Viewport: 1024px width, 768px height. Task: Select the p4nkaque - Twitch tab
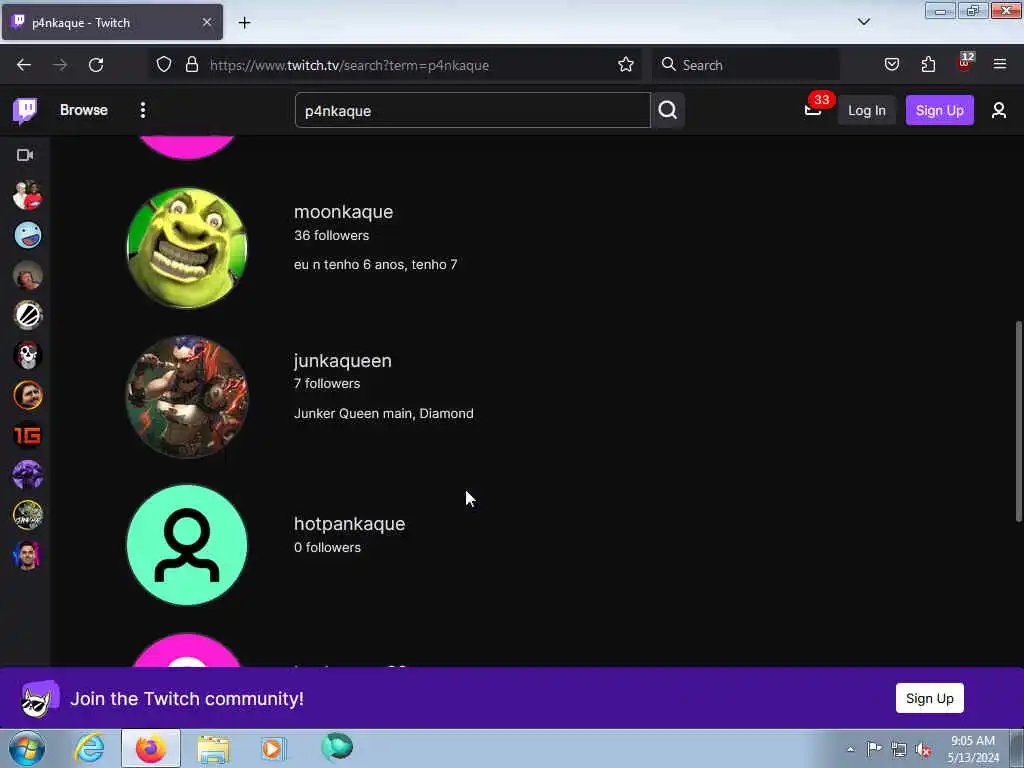tap(112, 22)
